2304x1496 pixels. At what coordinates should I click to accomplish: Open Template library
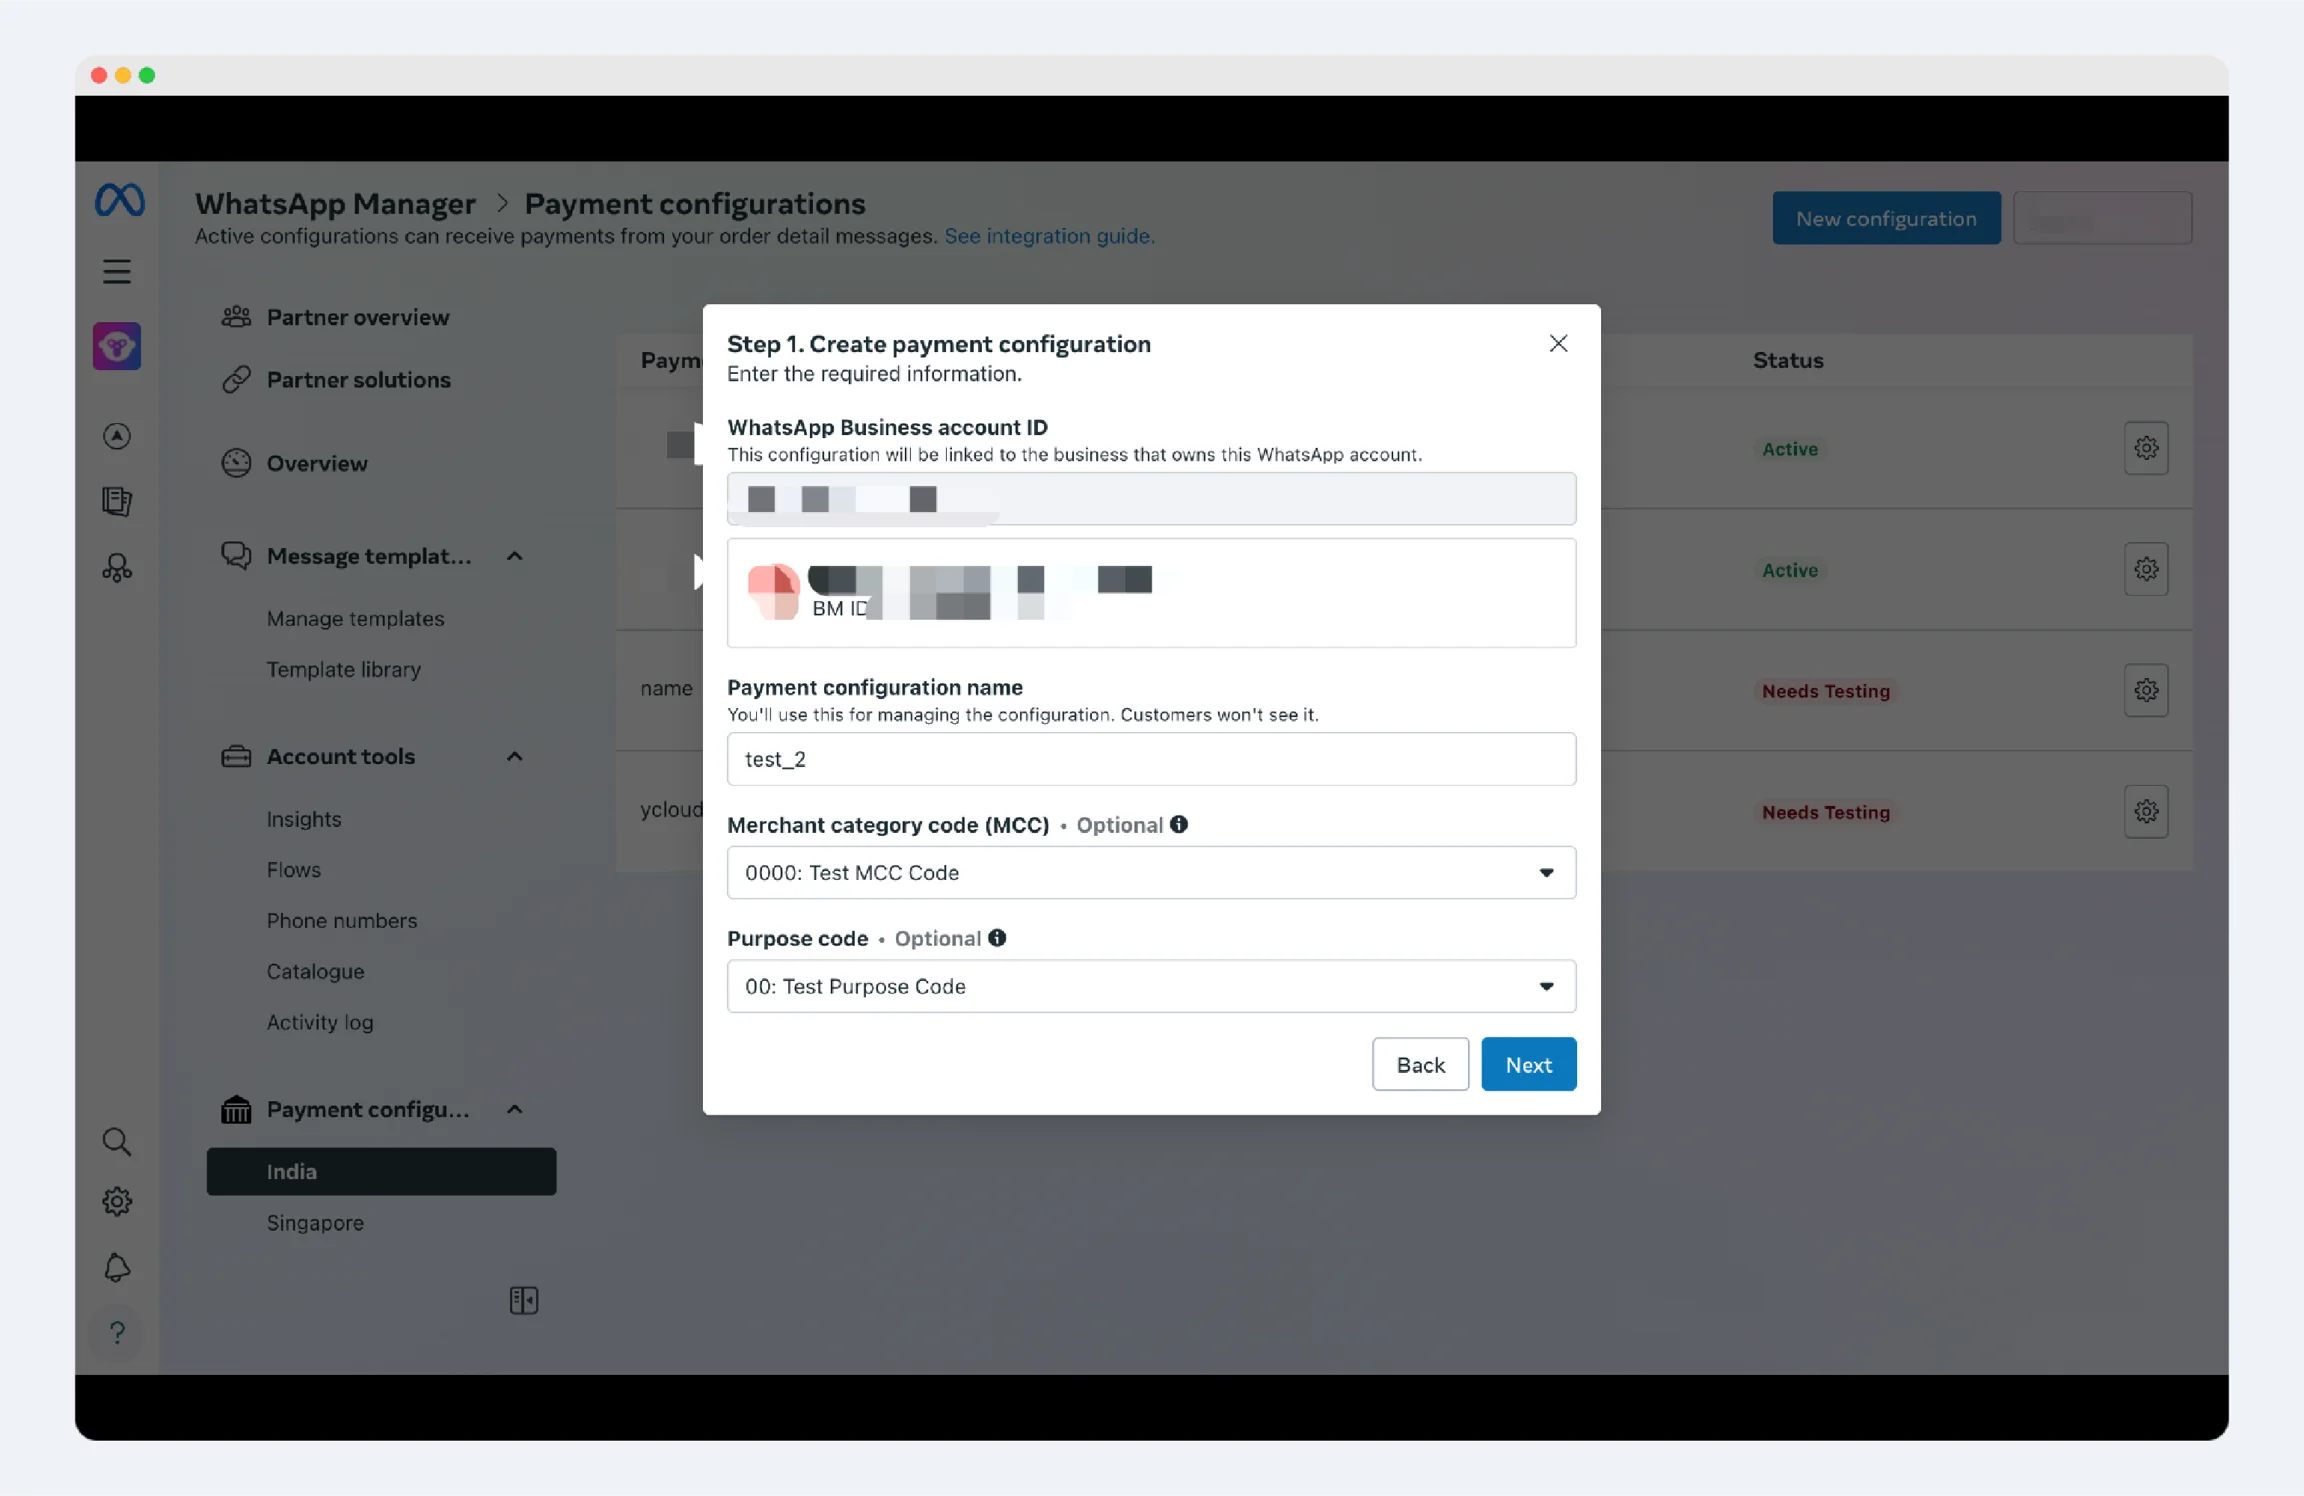point(343,669)
